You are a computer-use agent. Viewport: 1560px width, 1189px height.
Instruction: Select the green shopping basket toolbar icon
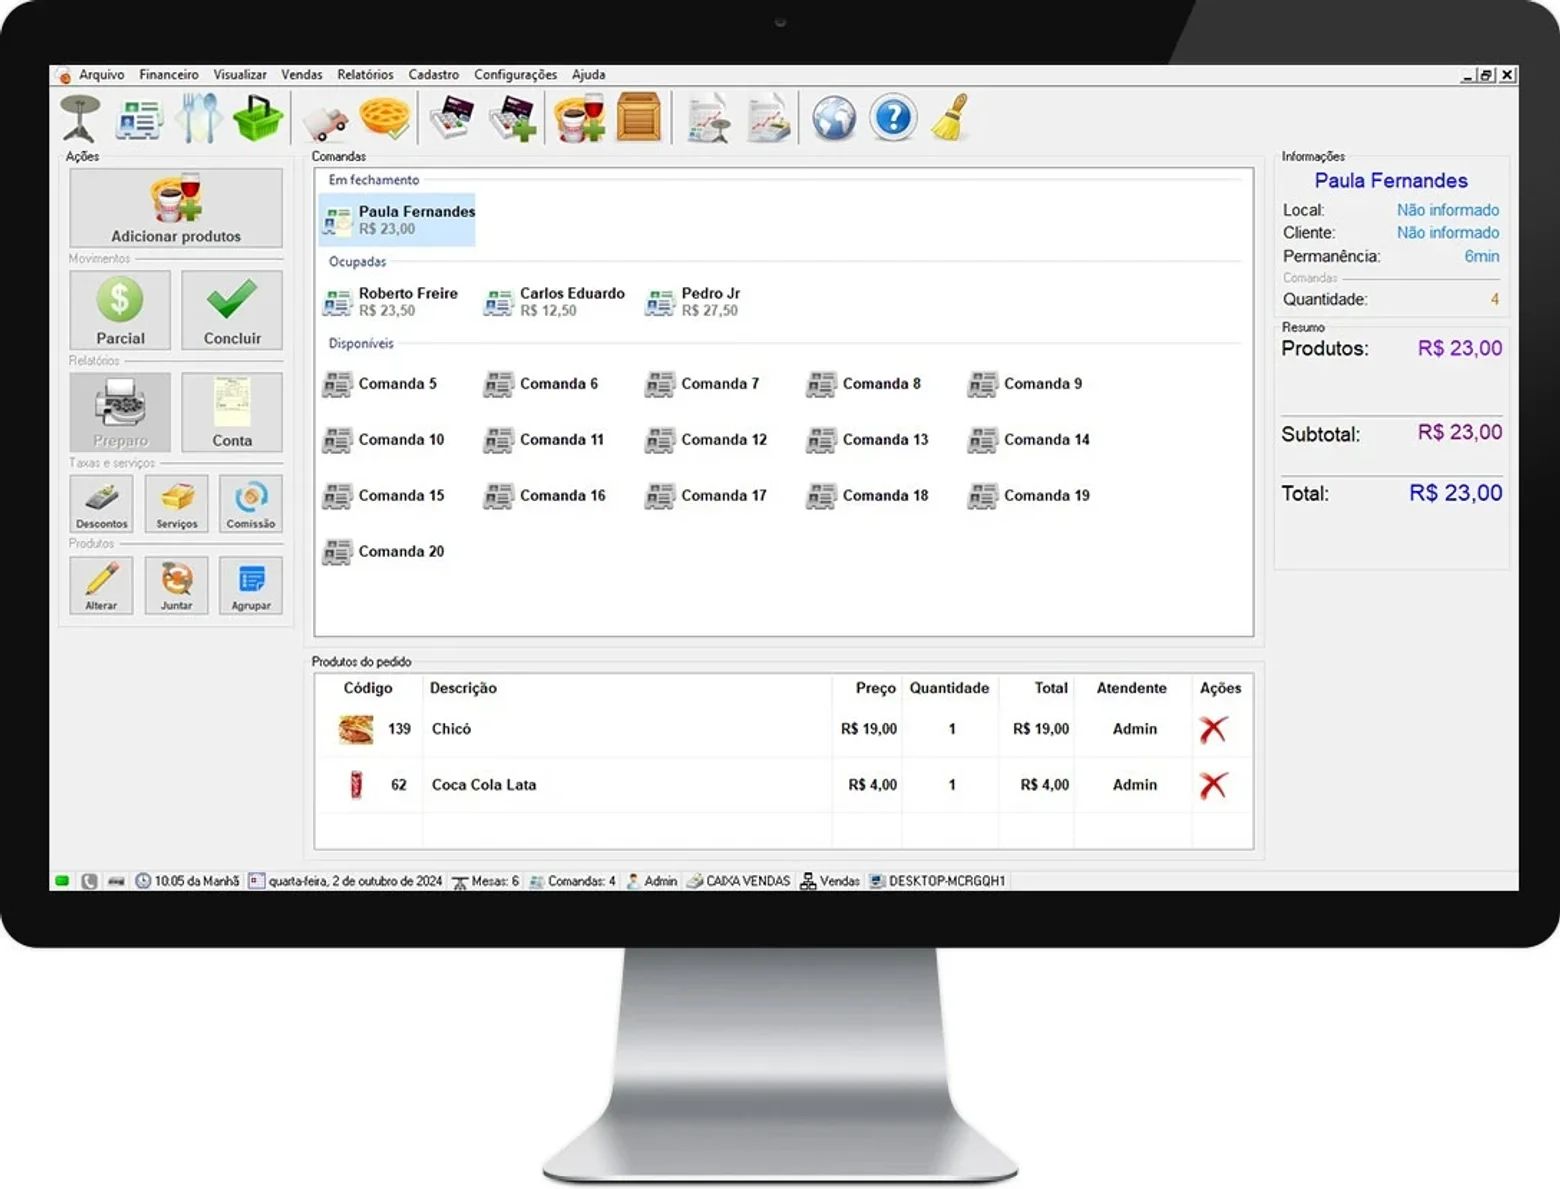click(258, 118)
